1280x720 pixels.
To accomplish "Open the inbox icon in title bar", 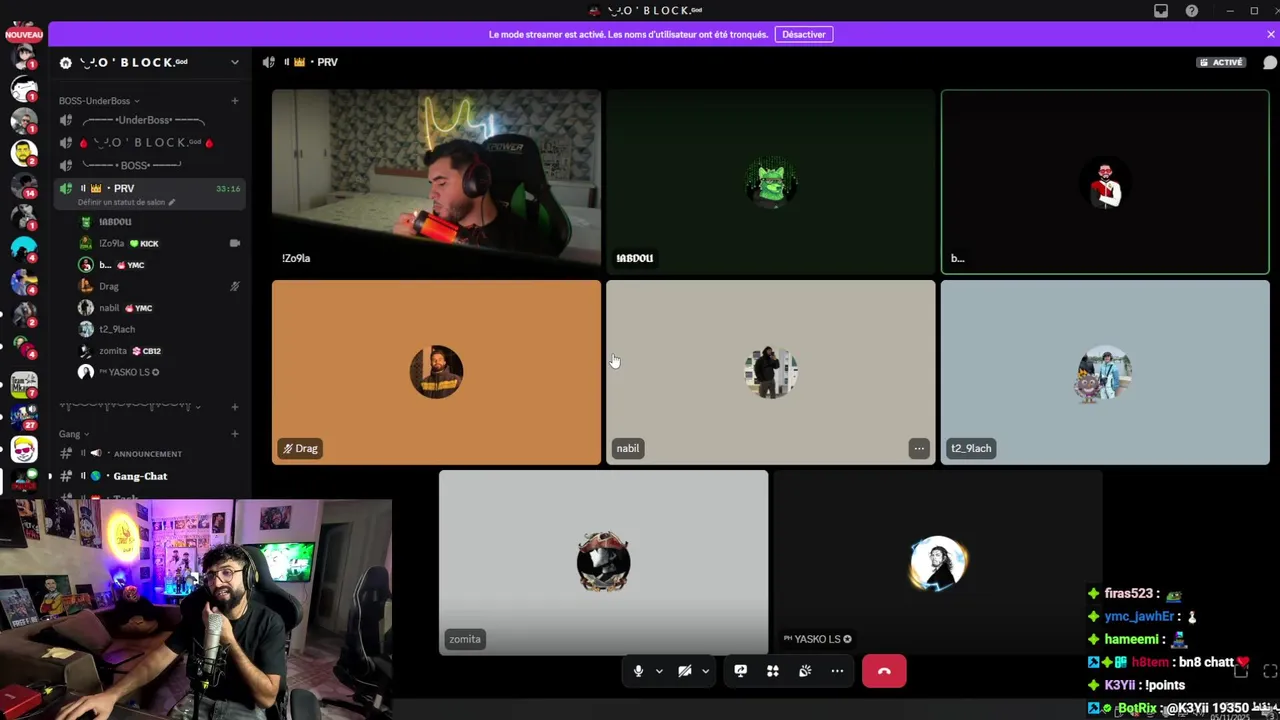I will [x=1161, y=11].
